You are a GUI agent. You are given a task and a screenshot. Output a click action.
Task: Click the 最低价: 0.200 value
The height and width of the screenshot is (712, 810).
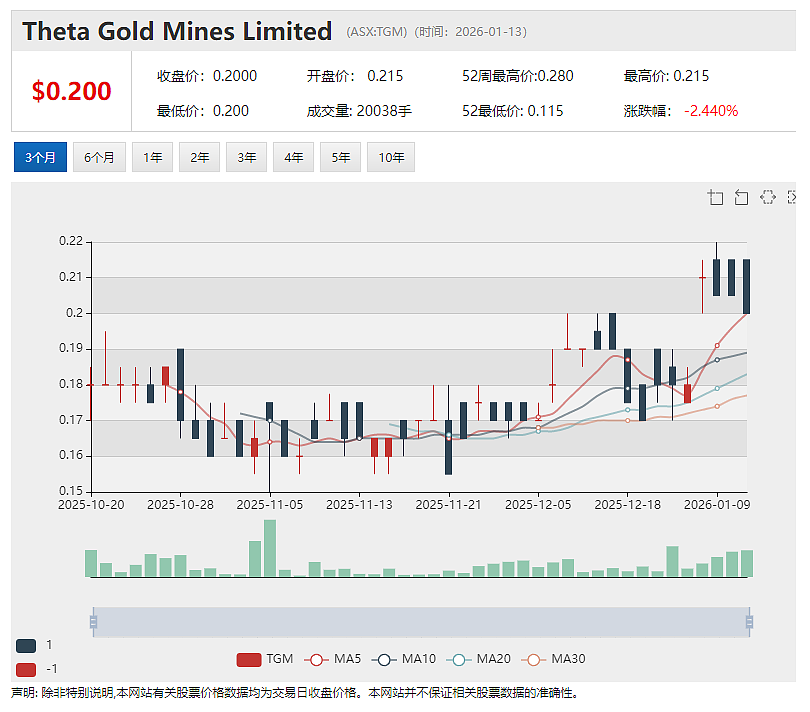click(202, 111)
